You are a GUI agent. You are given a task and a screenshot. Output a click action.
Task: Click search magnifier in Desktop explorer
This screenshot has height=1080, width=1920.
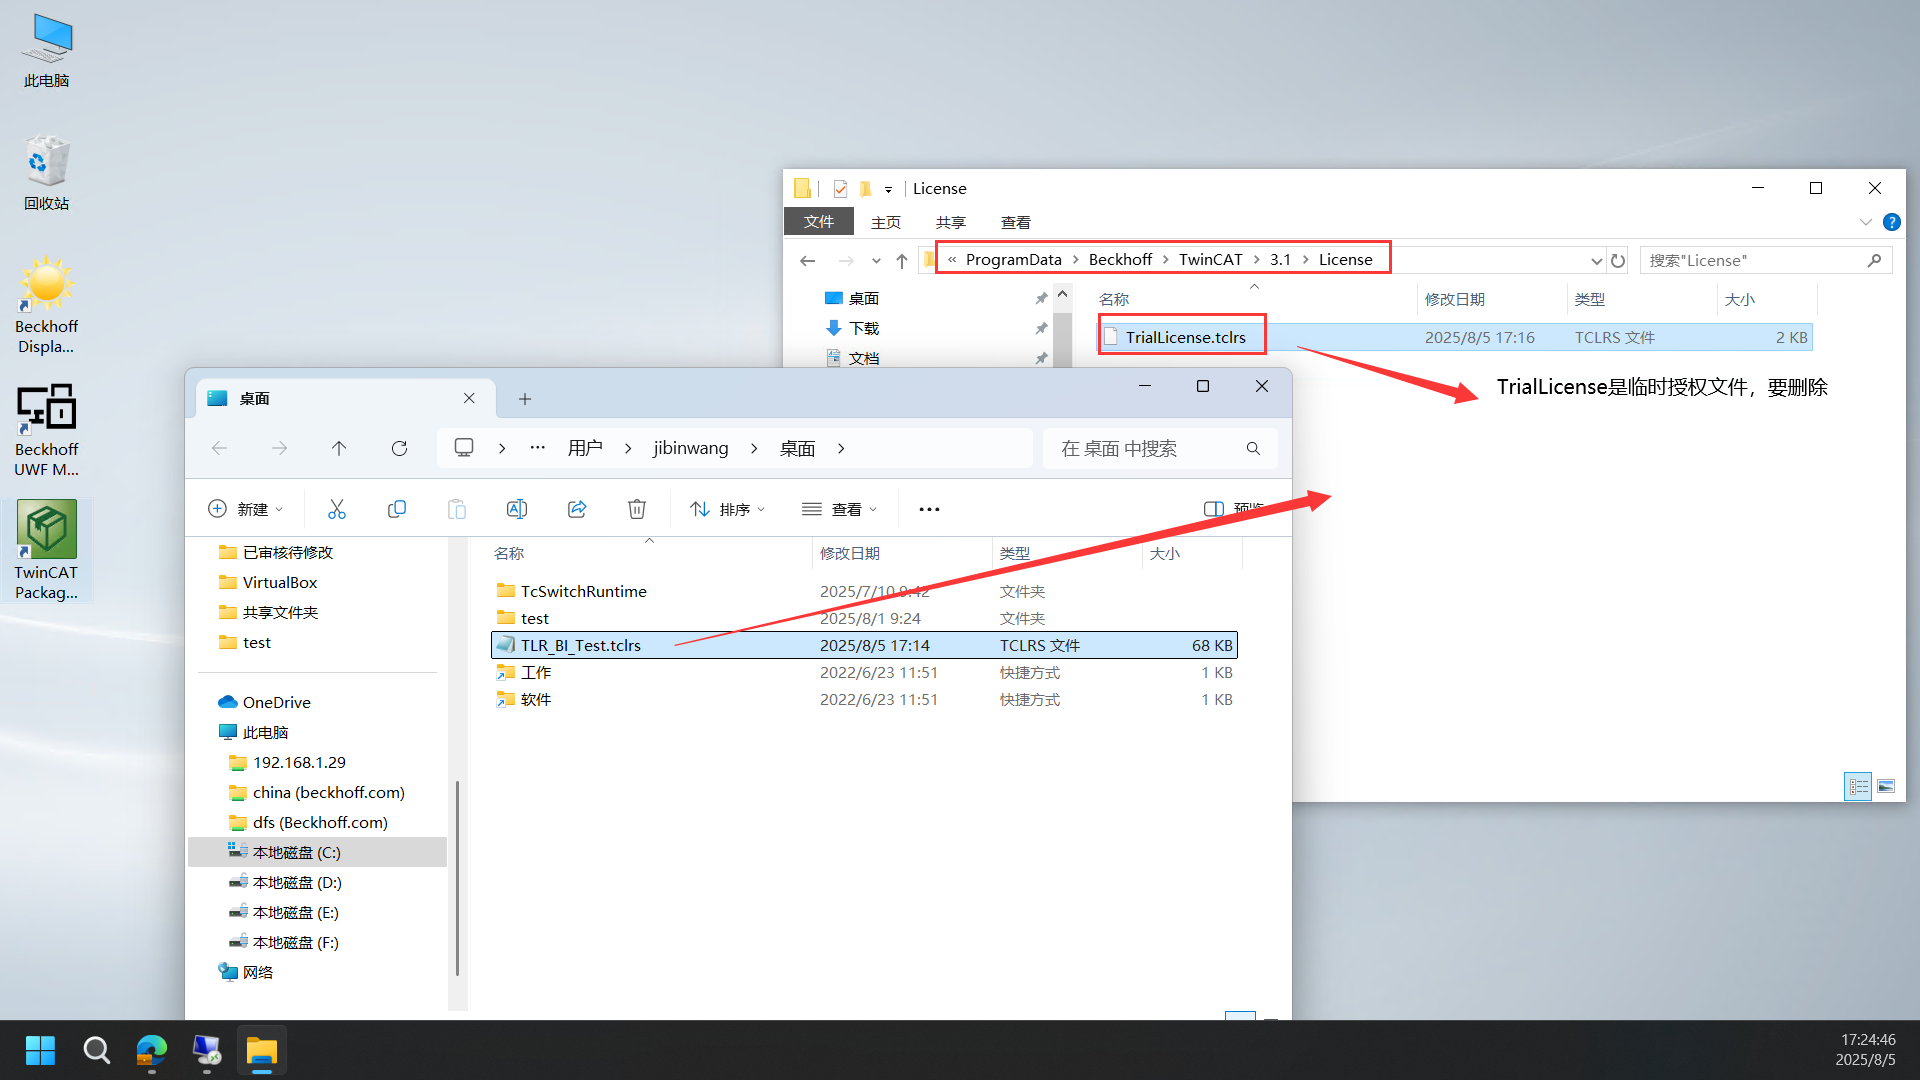(x=1253, y=448)
